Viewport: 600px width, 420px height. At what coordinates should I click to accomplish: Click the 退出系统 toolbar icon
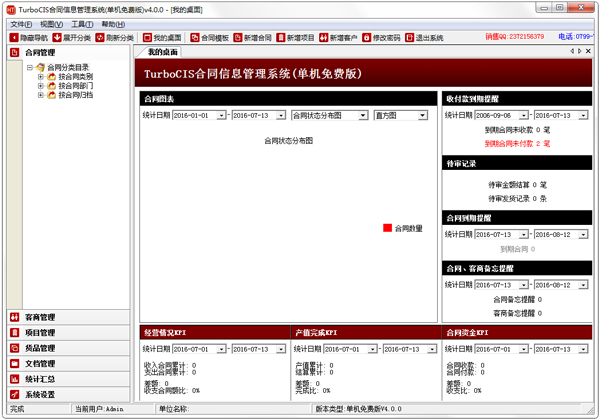(409, 37)
